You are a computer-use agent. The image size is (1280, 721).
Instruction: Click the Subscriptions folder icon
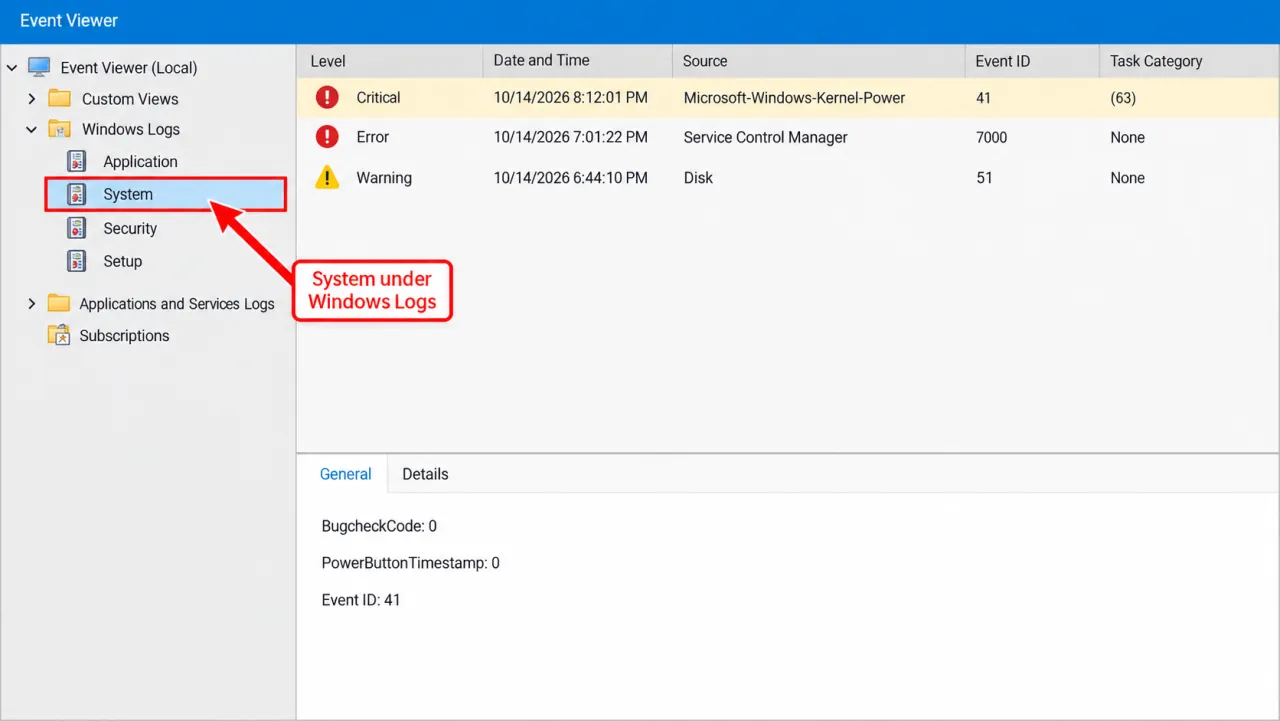click(59, 335)
